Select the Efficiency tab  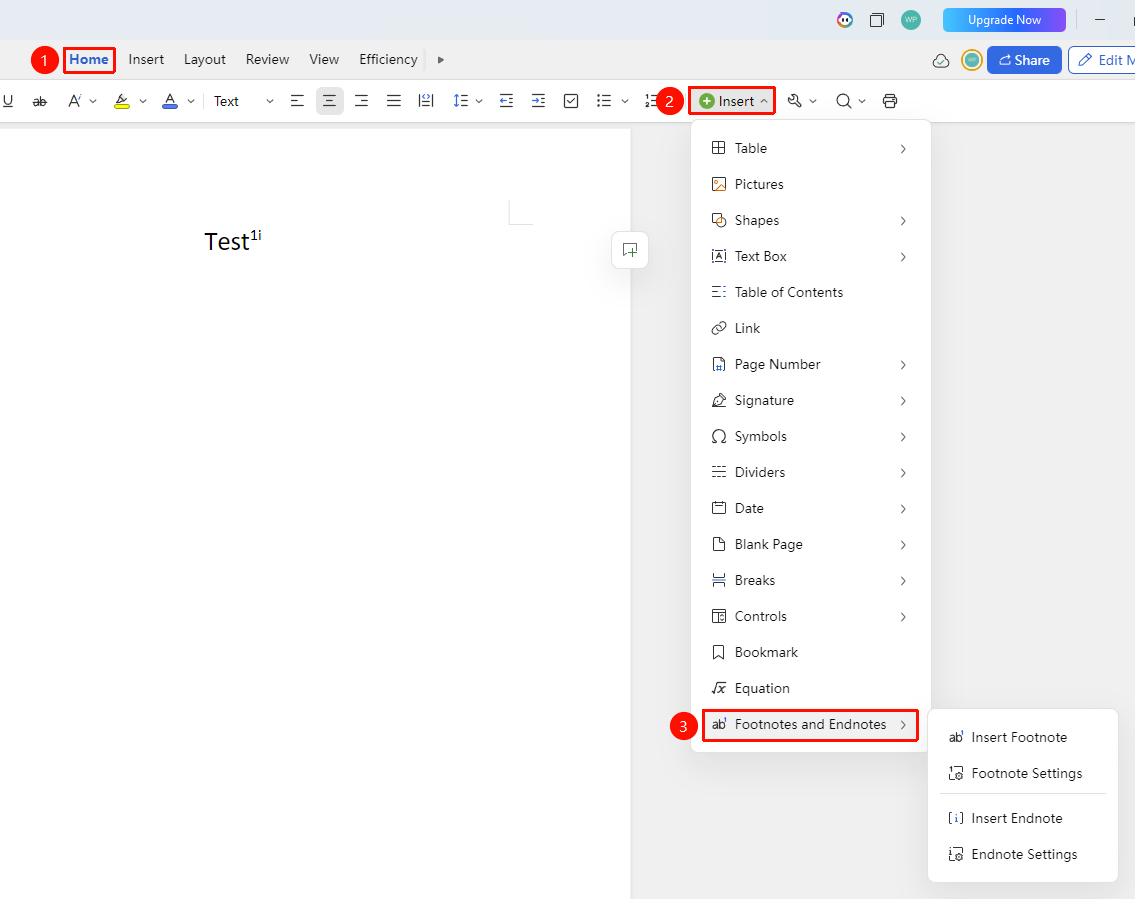click(388, 59)
